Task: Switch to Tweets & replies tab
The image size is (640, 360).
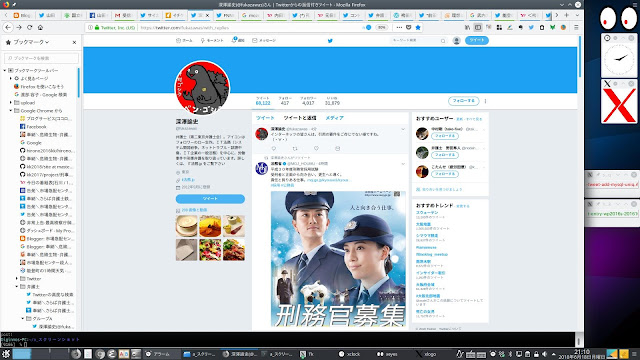Action: coord(300,118)
